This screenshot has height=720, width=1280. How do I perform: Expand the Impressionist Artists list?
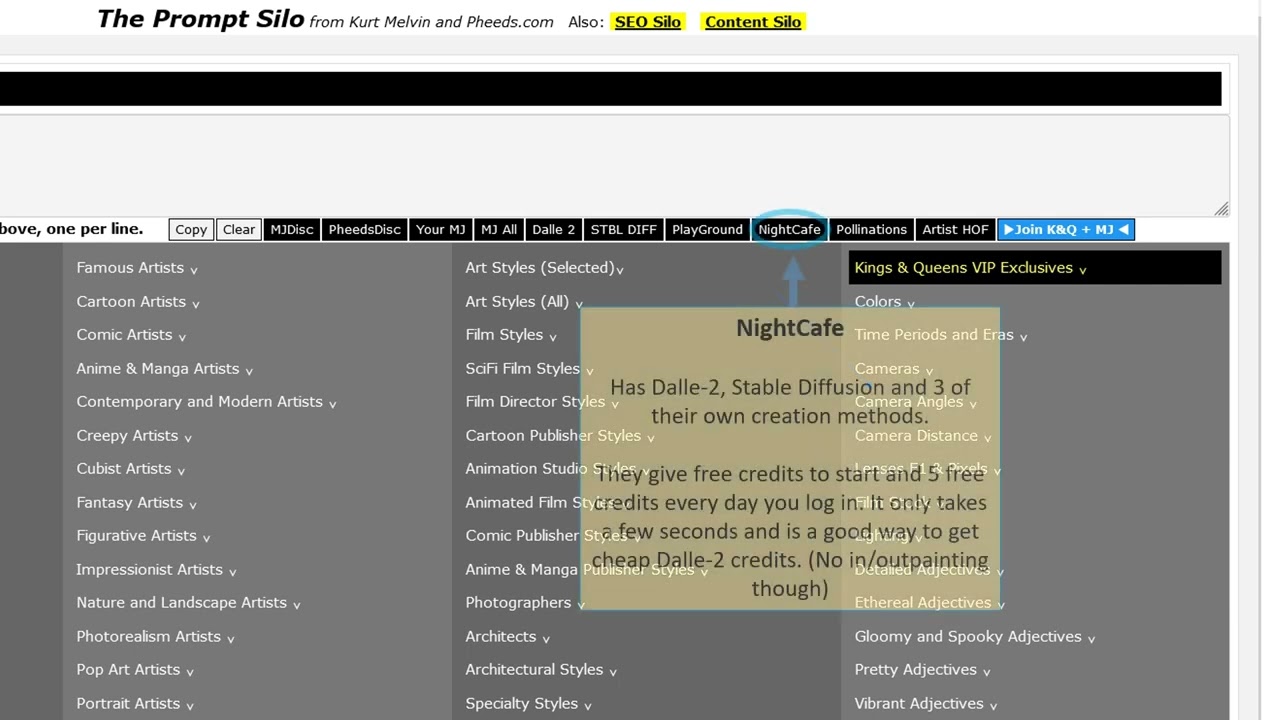click(x=156, y=570)
